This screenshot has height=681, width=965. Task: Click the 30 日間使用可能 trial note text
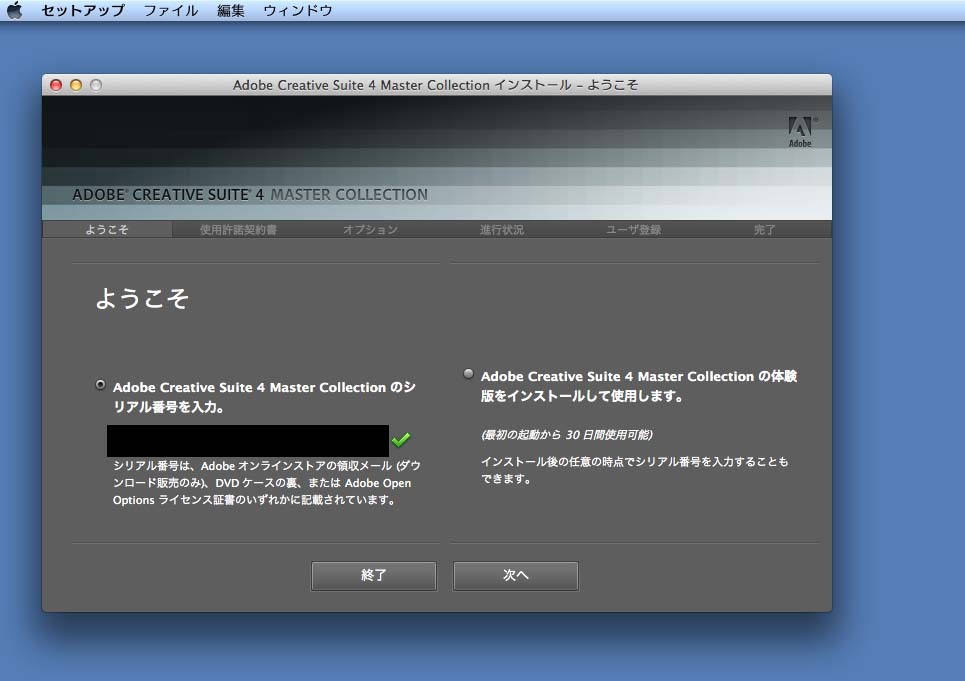[567, 435]
